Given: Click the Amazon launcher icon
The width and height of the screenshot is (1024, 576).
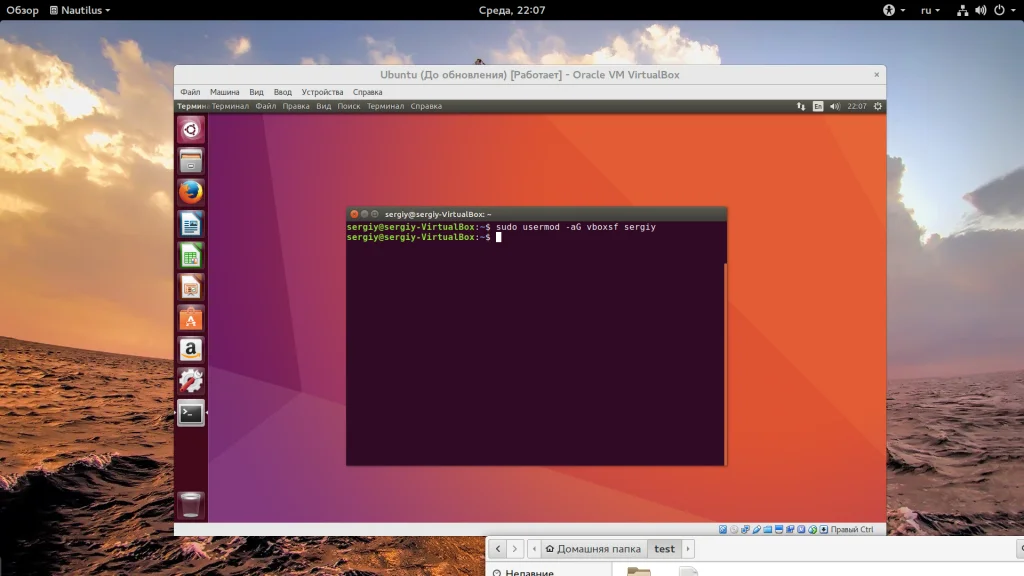Looking at the screenshot, I should pyautogui.click(x=191, y=350).
